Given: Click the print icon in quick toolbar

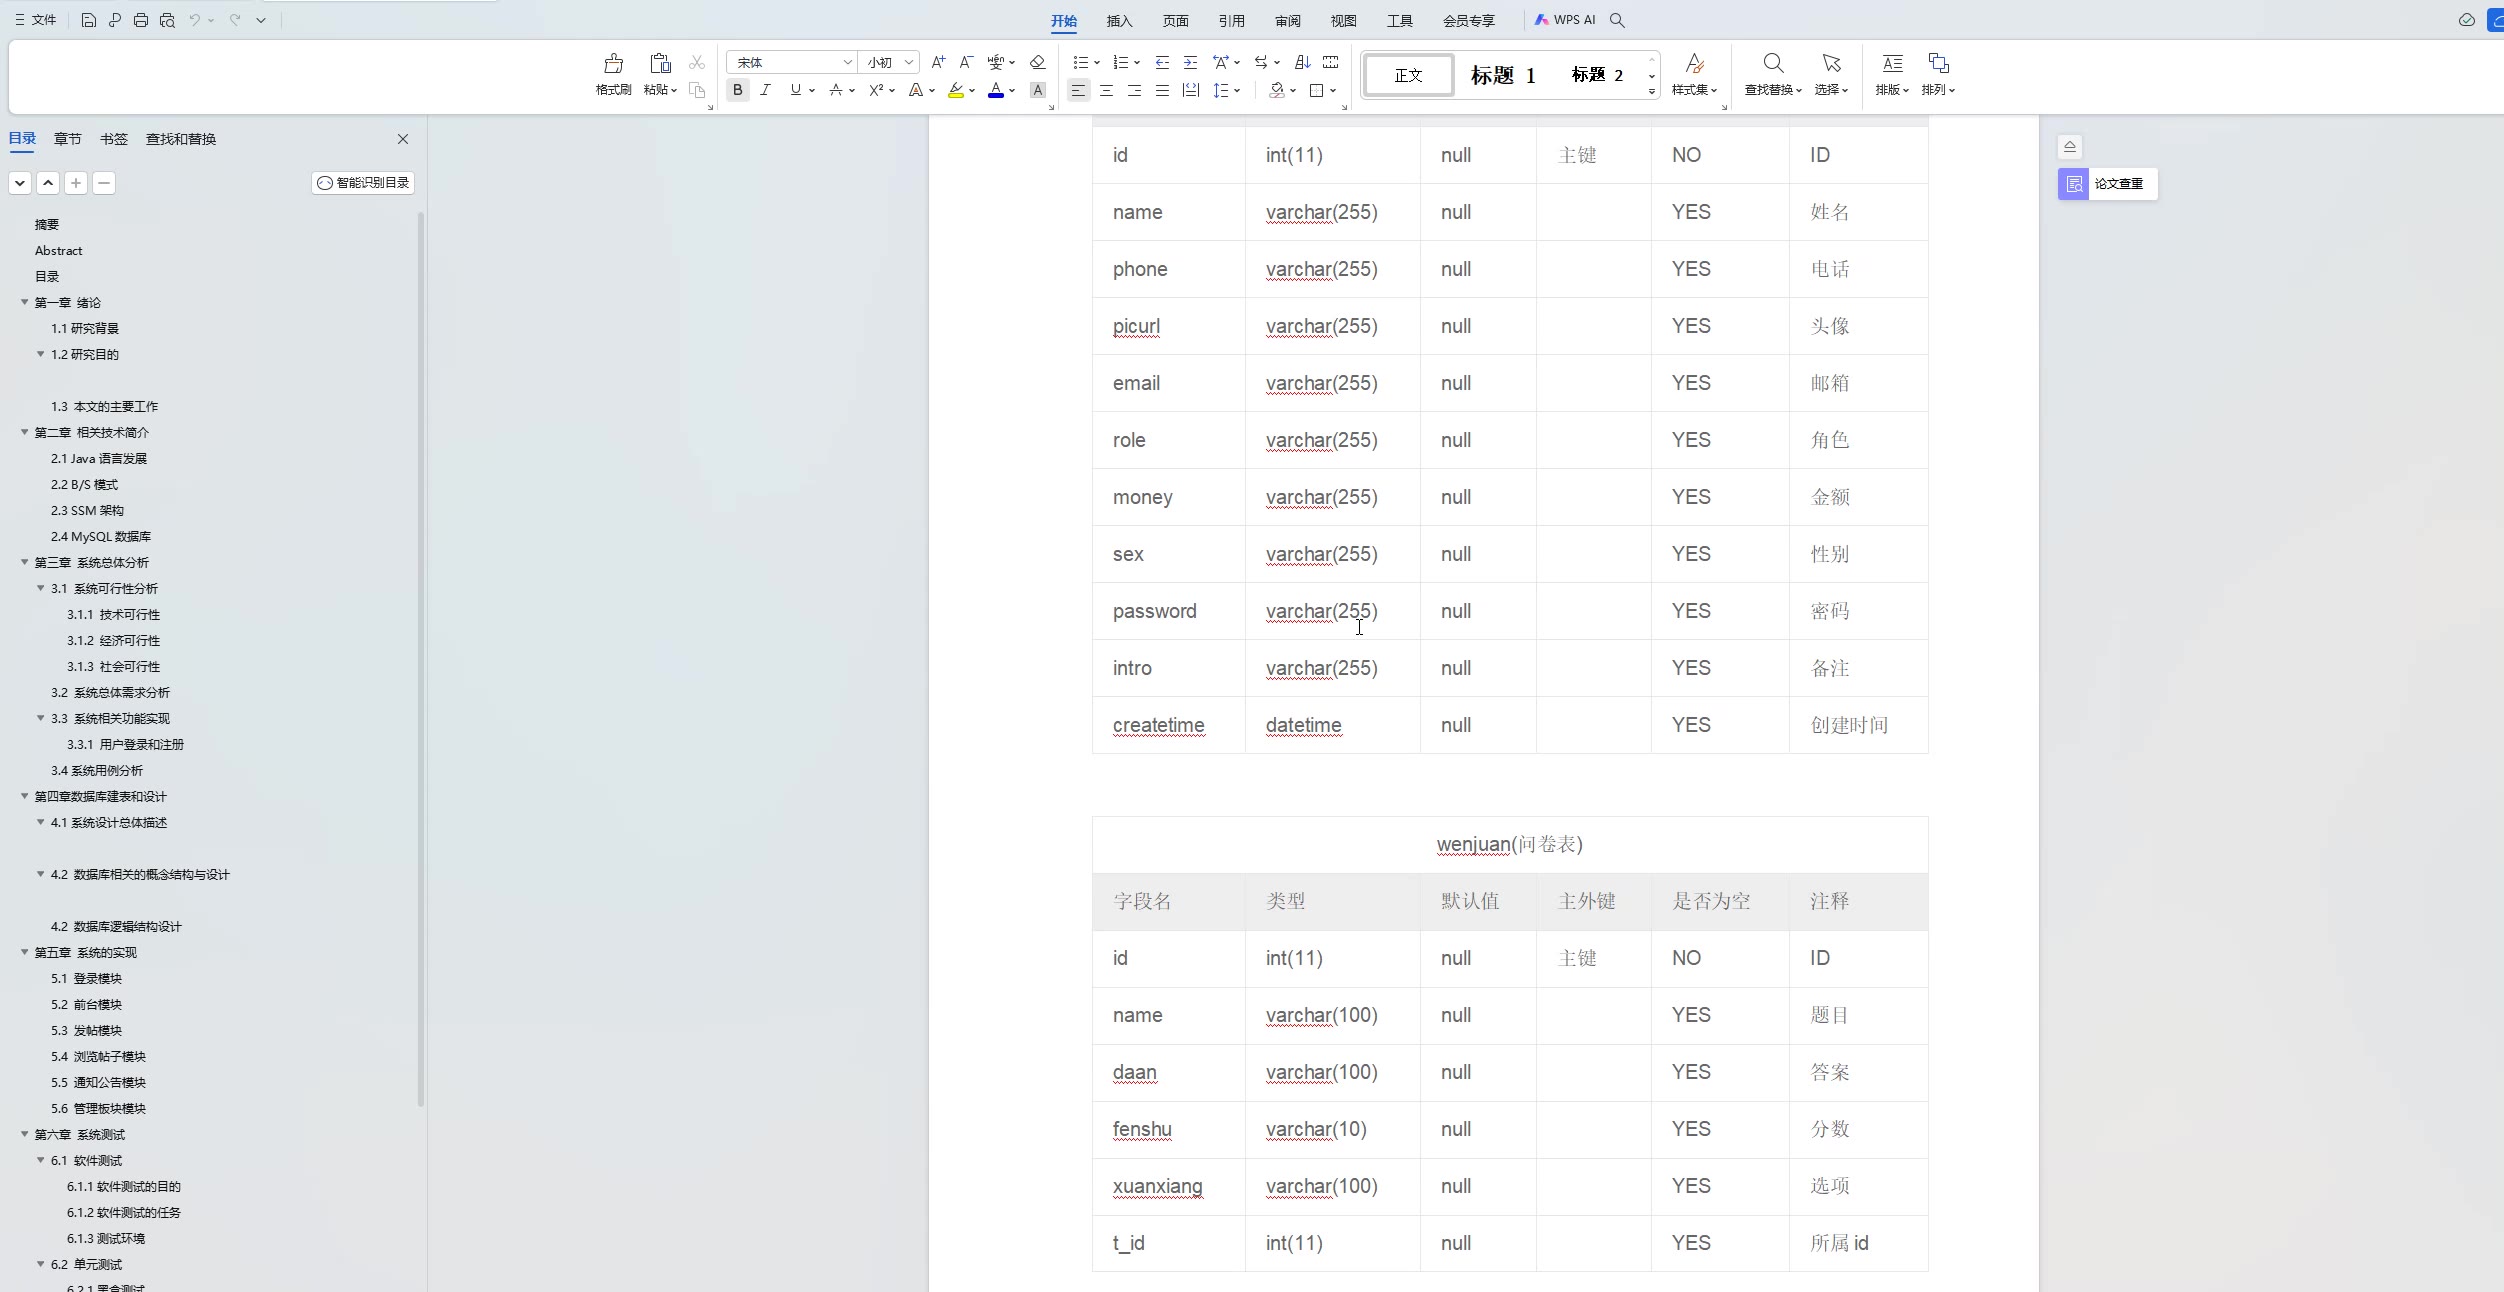Looking at the screenshot, I should [141, 20].
